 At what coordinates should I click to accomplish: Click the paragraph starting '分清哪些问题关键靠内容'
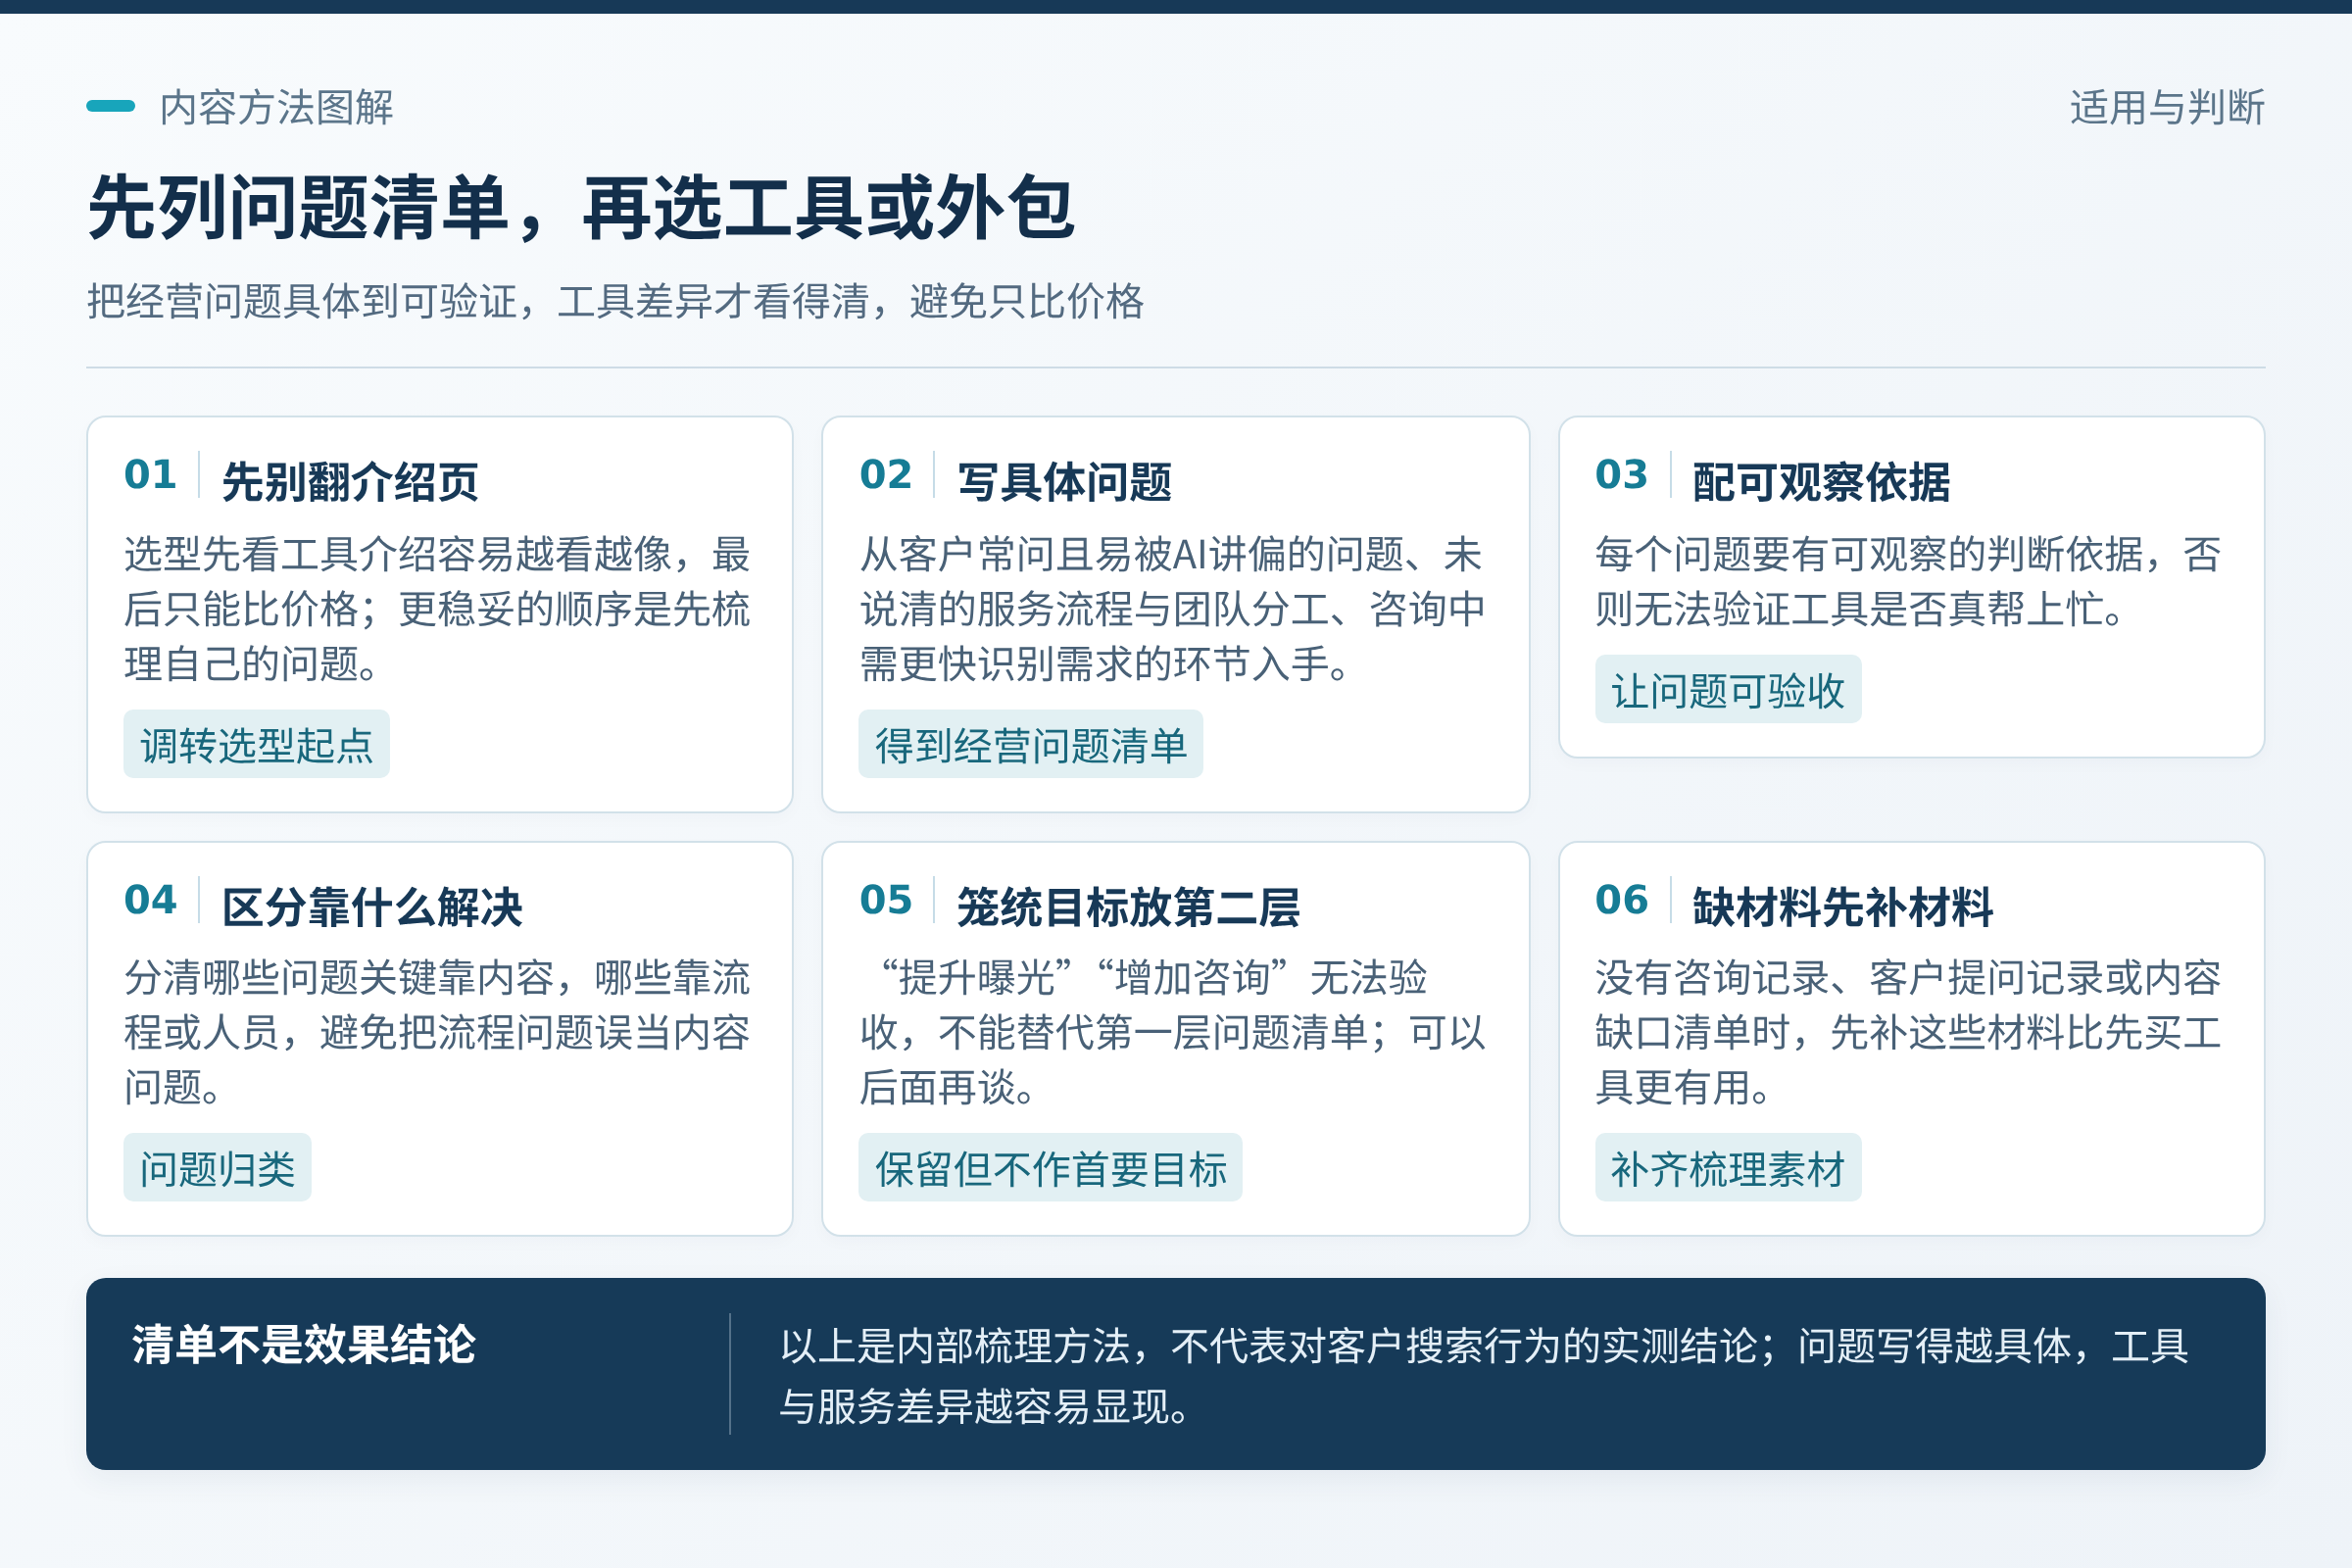(x=437, y=1032)
